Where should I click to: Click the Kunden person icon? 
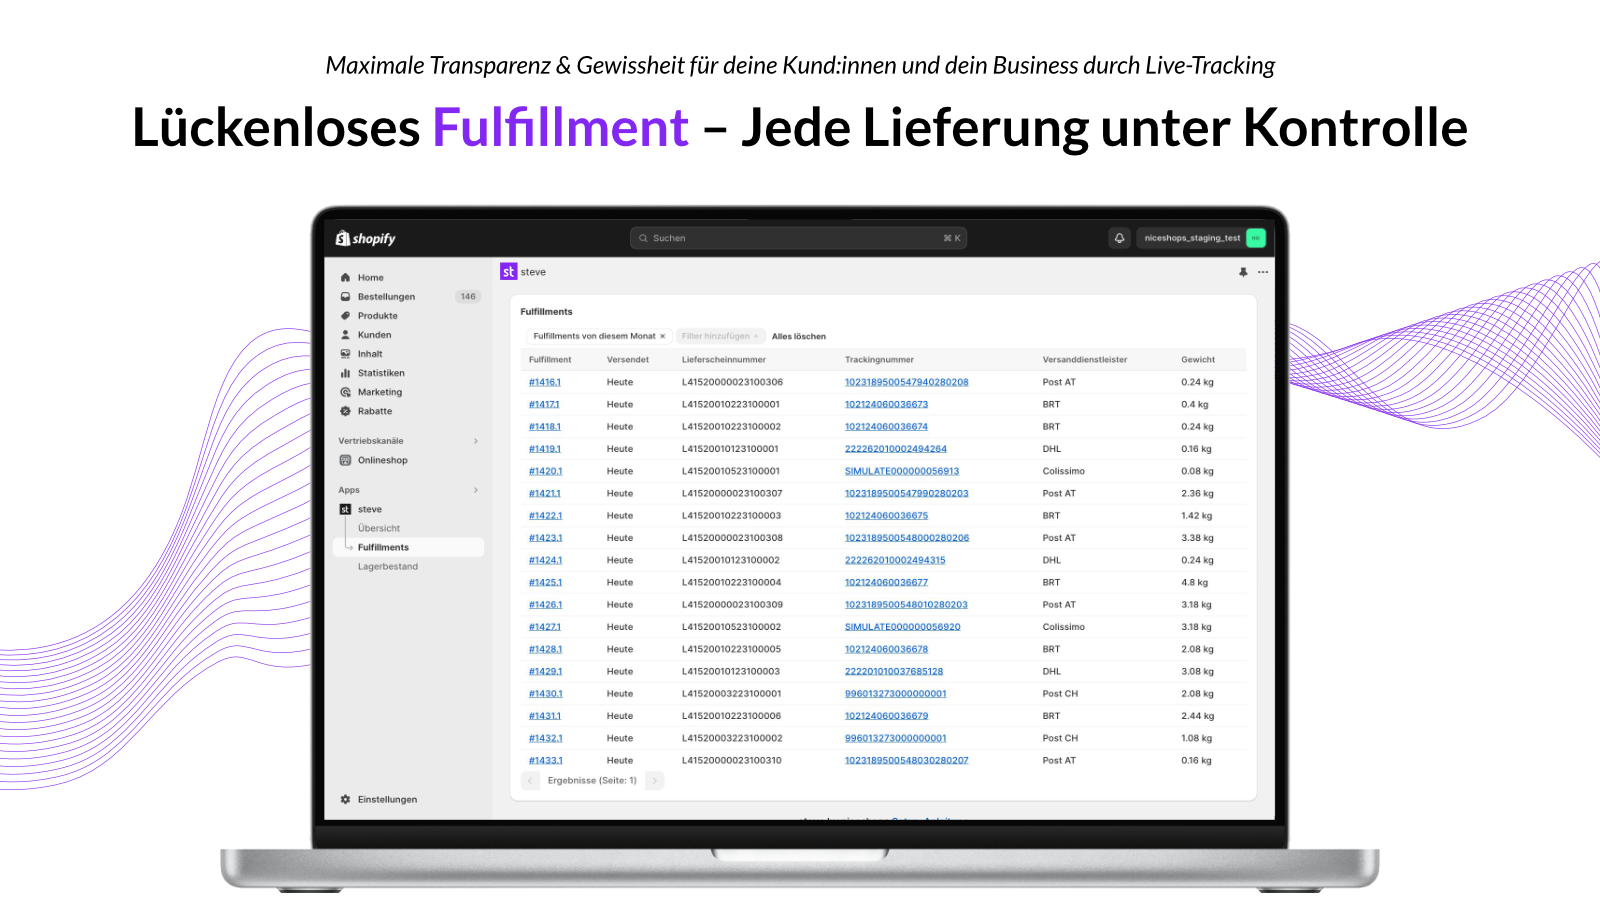345,335
